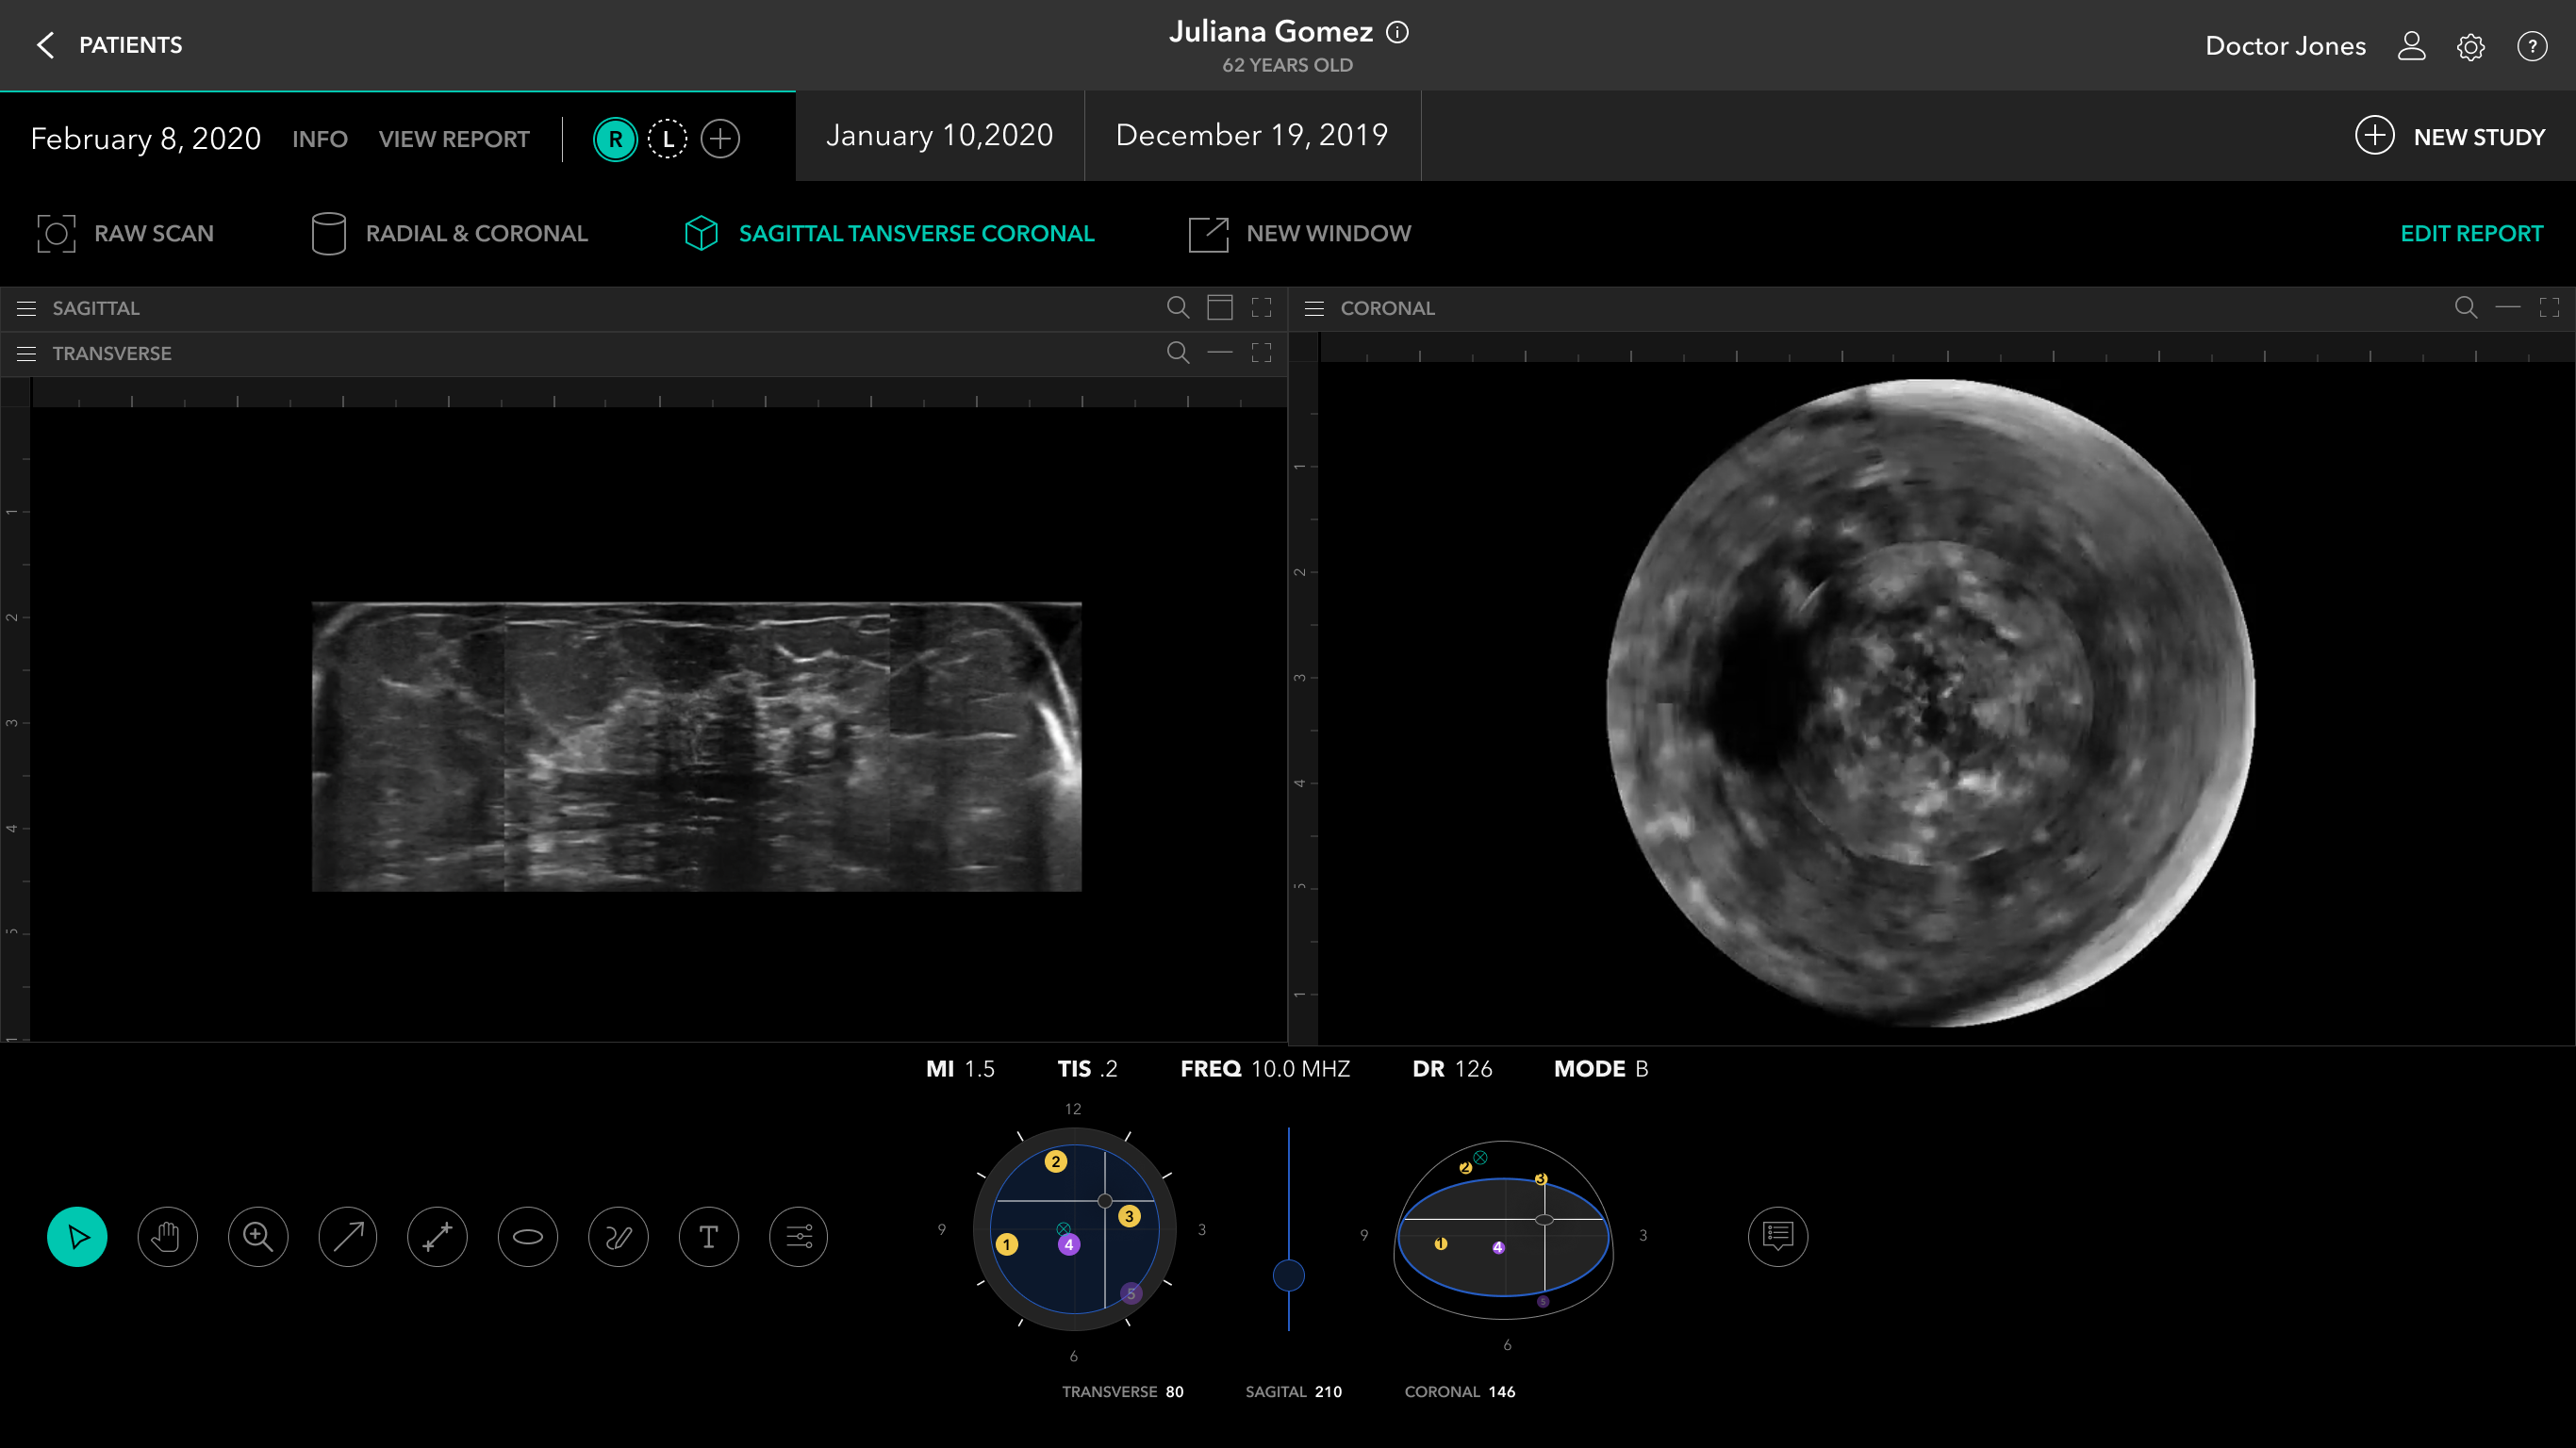2576x1448 pixels.
Task: Switch to right breast R view
Action: [615, 139]
